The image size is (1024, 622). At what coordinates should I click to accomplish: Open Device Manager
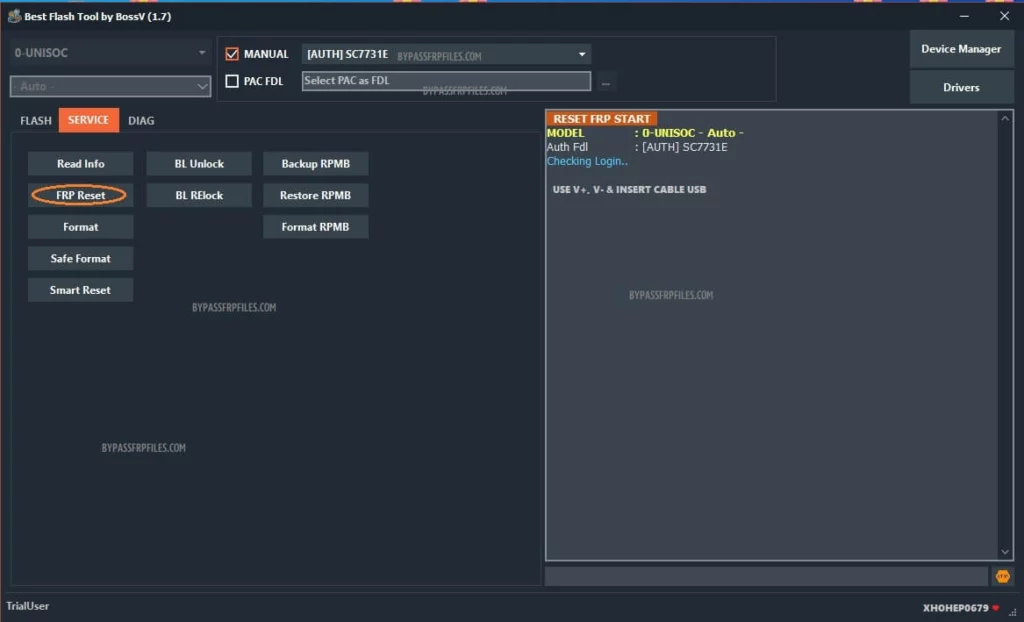pos(961,49)
